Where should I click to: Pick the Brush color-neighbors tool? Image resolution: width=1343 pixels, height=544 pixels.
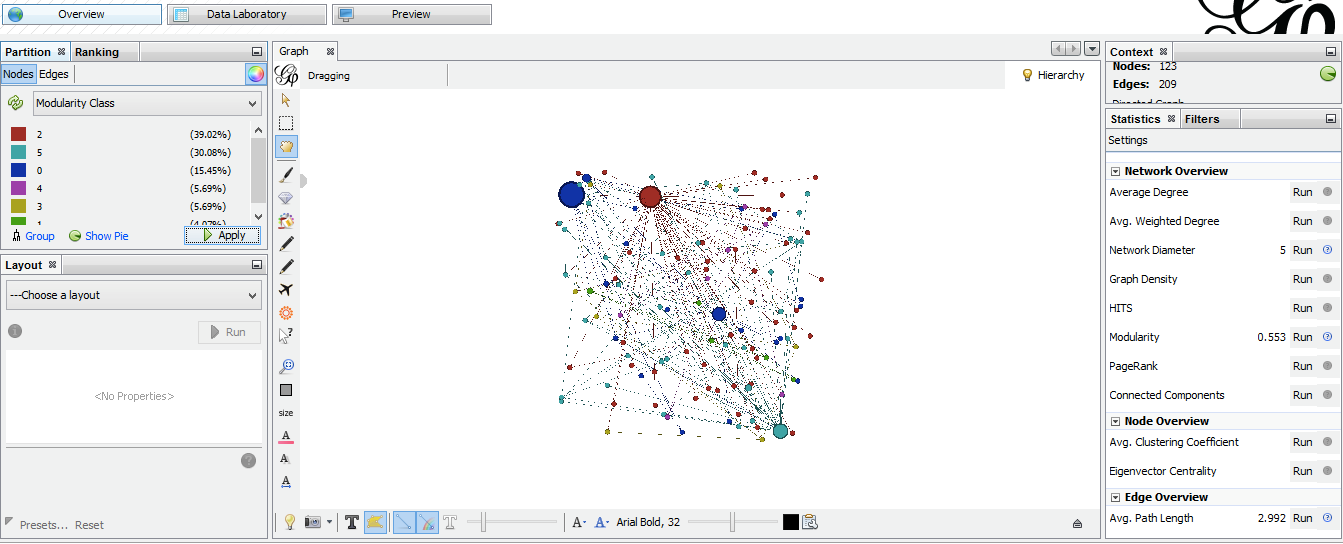pos(286,220)
